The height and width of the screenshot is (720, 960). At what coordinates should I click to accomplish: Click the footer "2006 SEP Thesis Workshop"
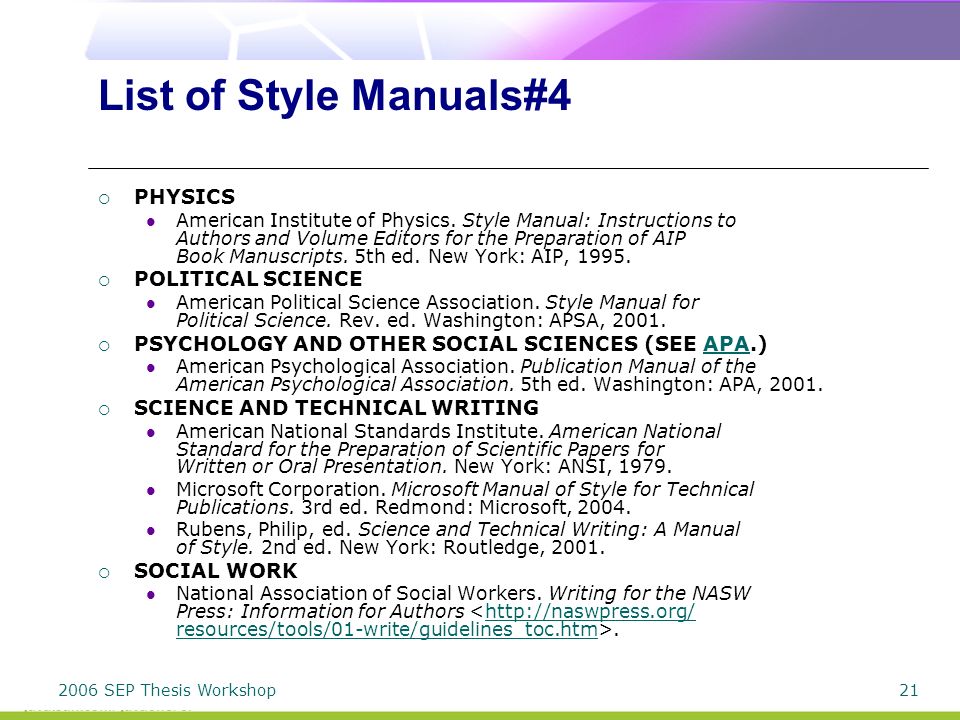pyautogui.click(x=167, y=690)
